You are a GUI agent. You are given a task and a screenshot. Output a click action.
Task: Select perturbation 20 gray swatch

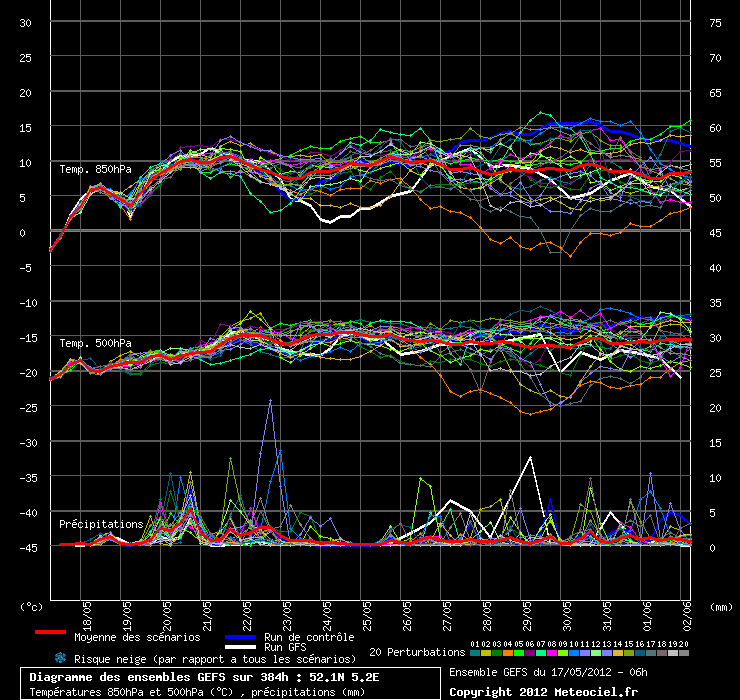coord(683,653)
